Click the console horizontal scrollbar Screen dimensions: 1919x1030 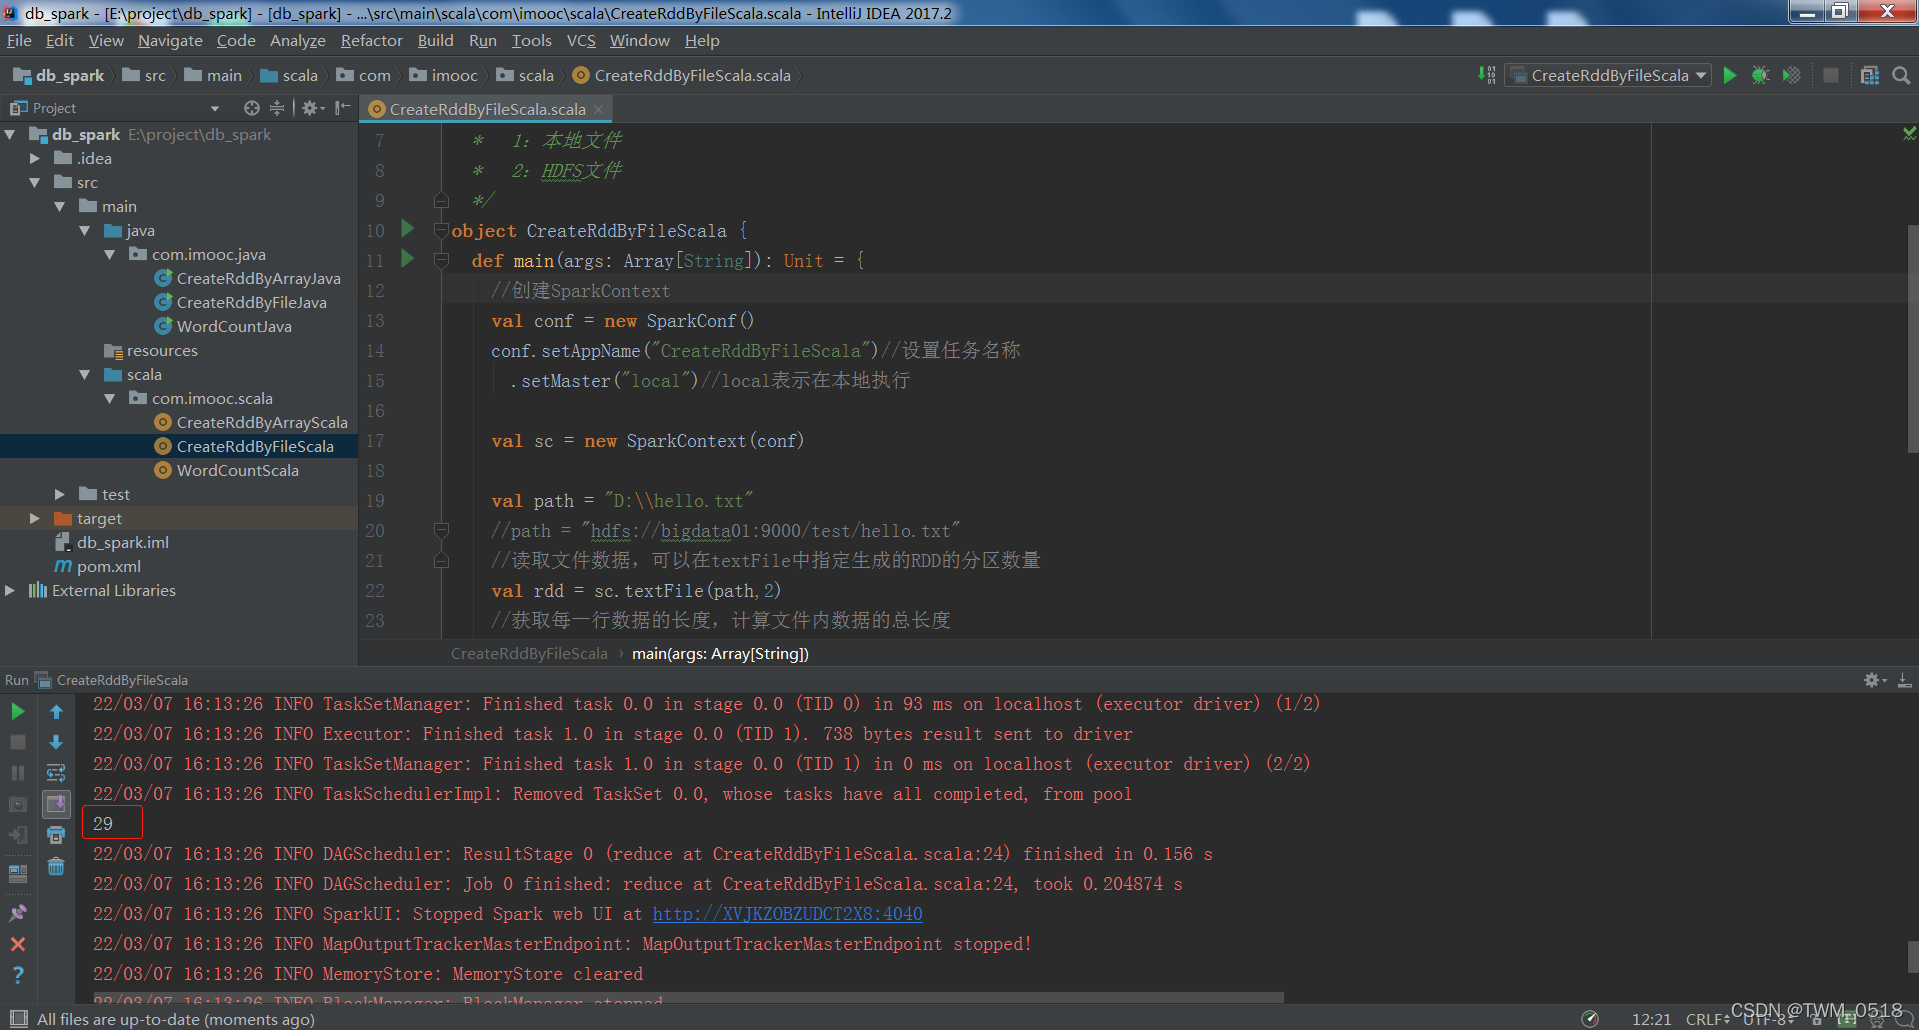click(688, 998)
